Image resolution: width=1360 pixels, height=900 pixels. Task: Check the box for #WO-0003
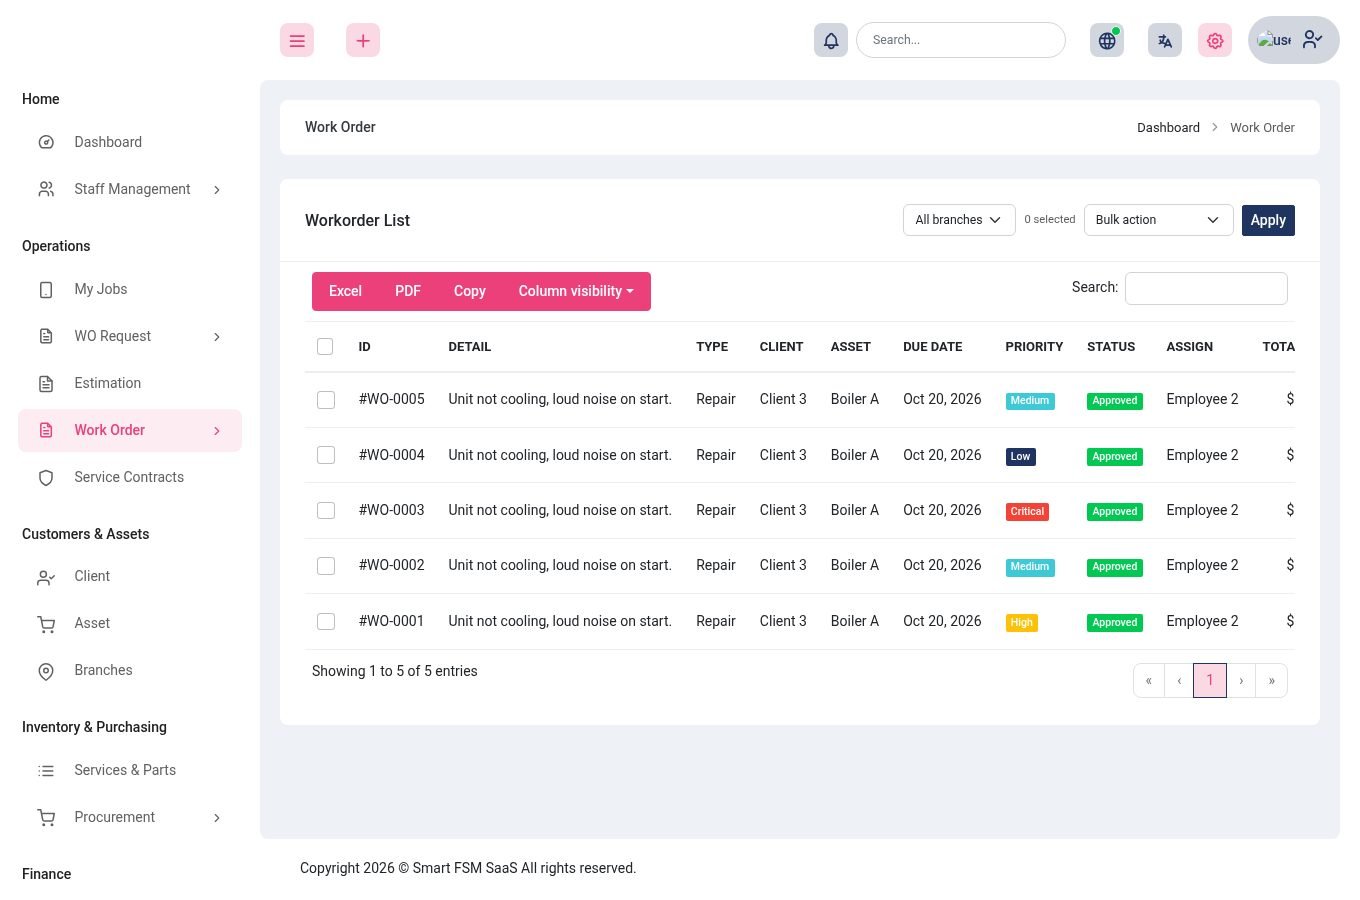[x=326, y=510]
